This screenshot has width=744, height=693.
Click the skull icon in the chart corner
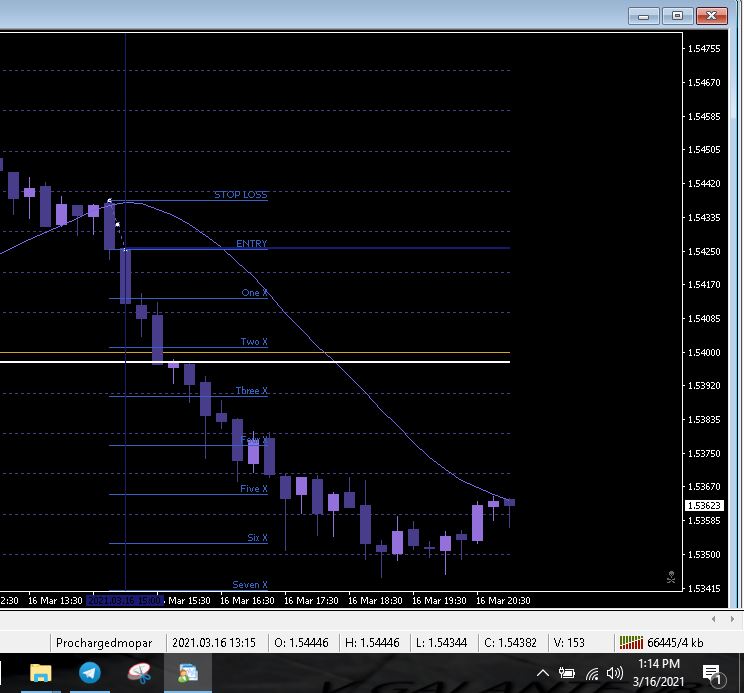[x=671, y=577]
